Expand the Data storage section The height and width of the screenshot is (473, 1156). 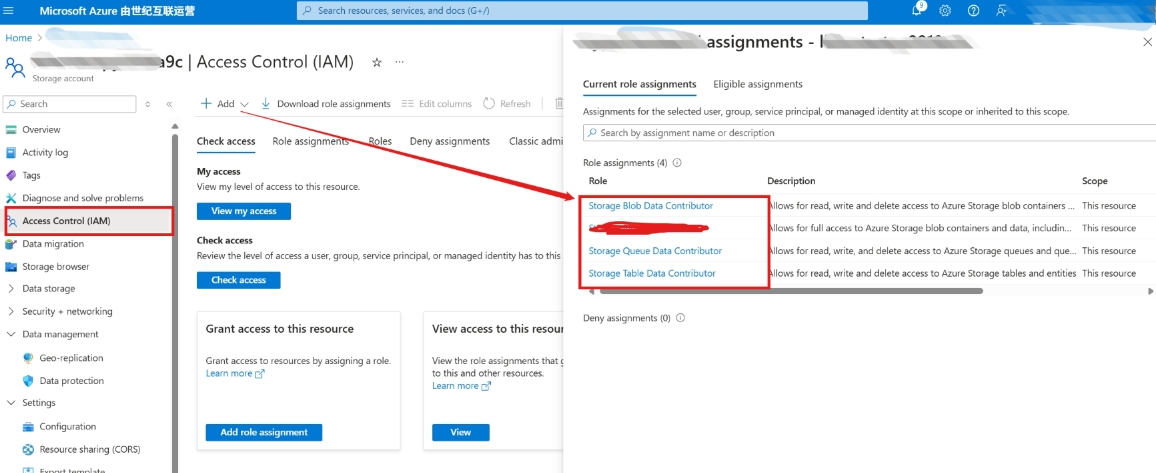point(48,289)
